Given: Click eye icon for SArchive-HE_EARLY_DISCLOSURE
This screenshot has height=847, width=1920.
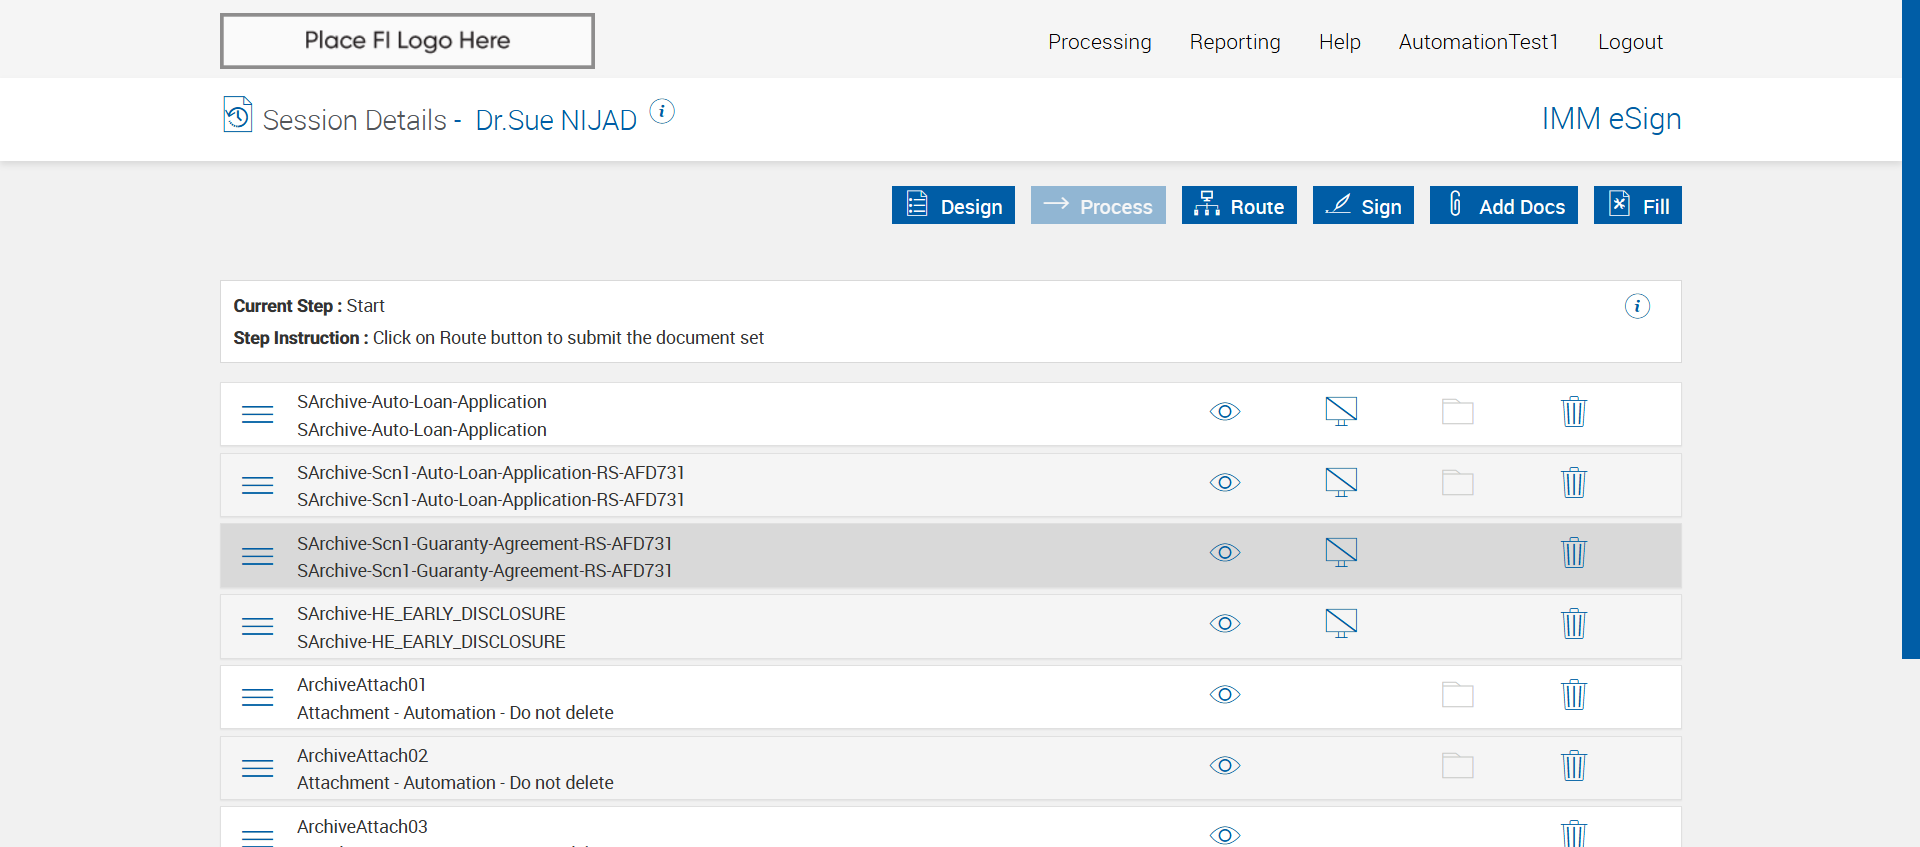Looking at the screenshot, I should pos(1225,624).
